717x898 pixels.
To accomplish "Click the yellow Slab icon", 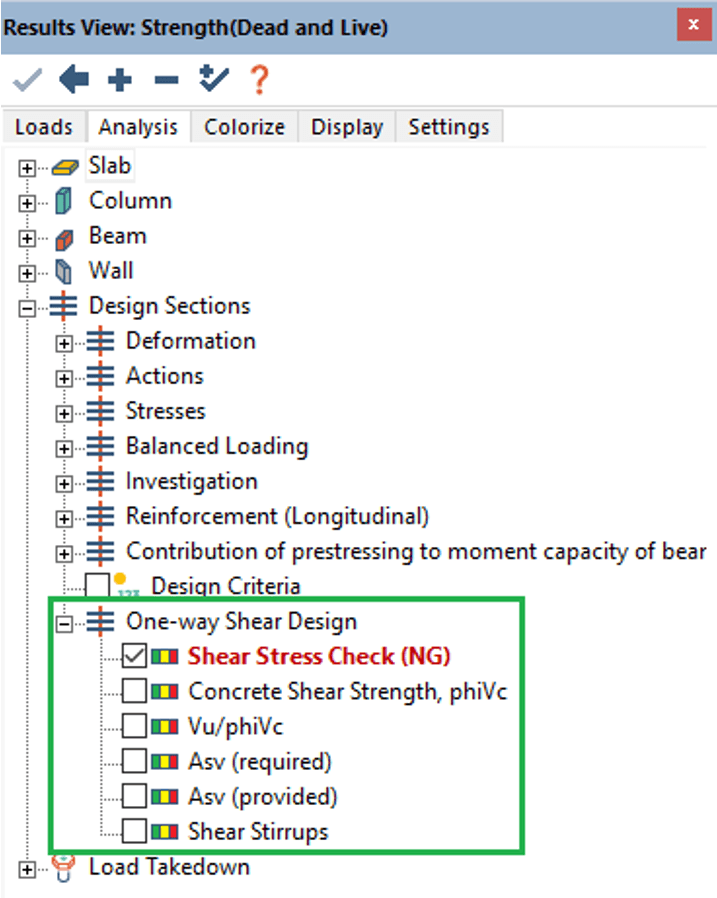I will (64, 167).
